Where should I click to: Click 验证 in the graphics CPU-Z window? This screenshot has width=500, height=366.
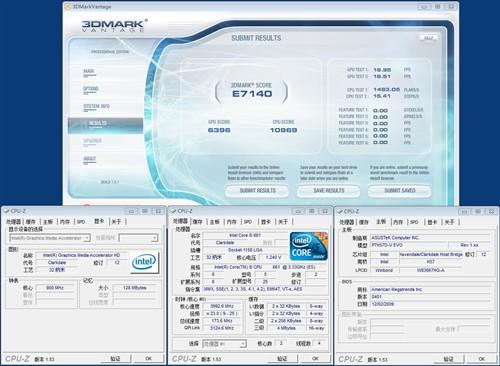115,359
